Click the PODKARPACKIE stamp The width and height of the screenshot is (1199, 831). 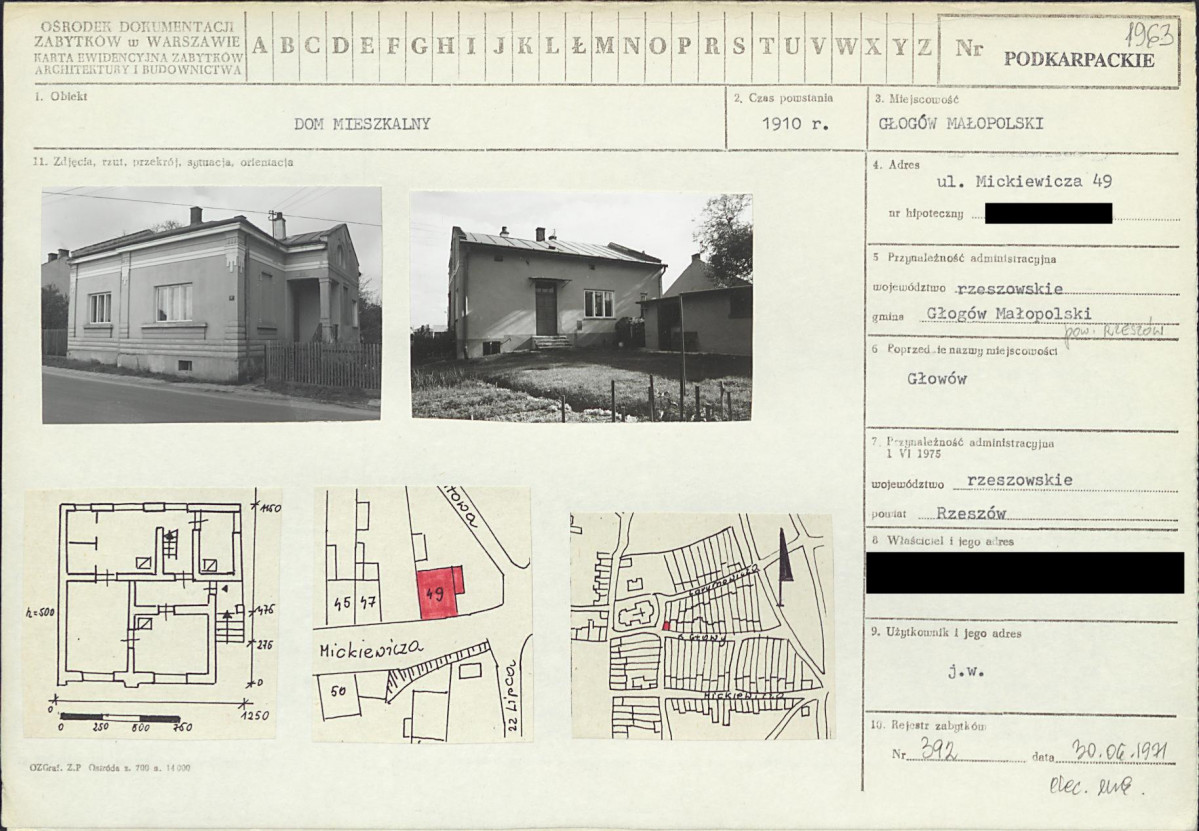coord(1079,60)
